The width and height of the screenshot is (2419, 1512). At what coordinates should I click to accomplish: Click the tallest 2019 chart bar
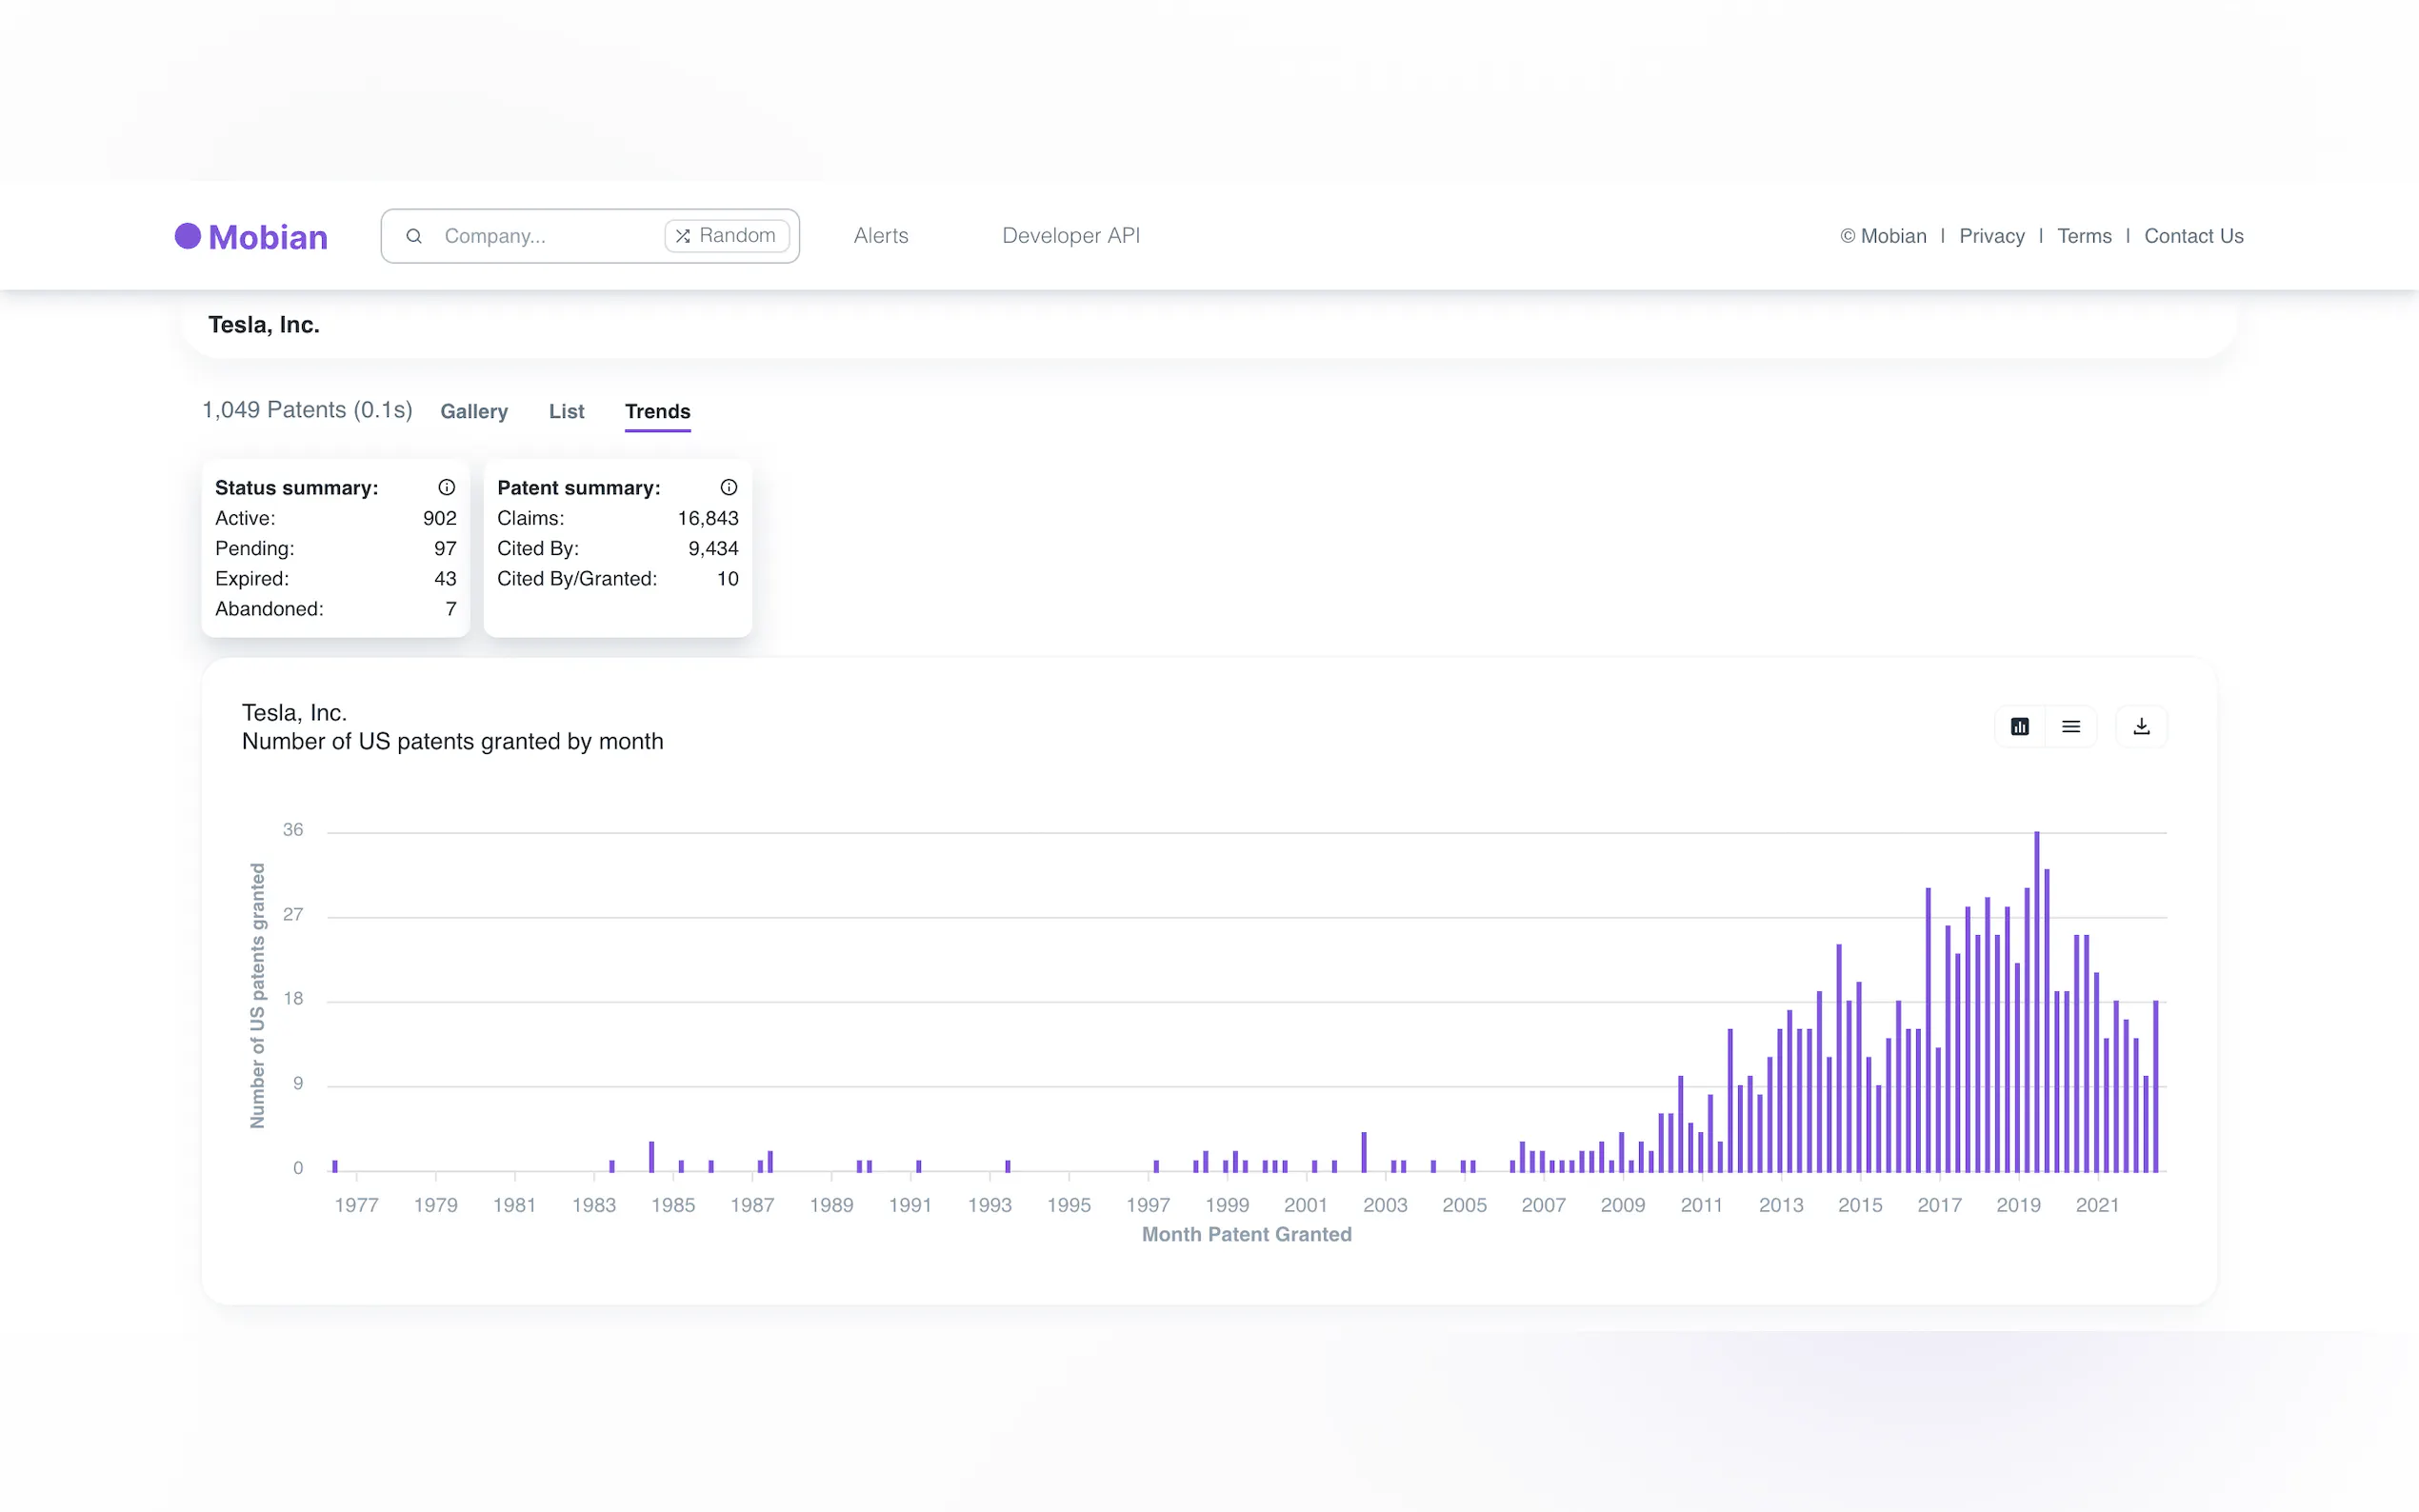coord(2037,1000)
